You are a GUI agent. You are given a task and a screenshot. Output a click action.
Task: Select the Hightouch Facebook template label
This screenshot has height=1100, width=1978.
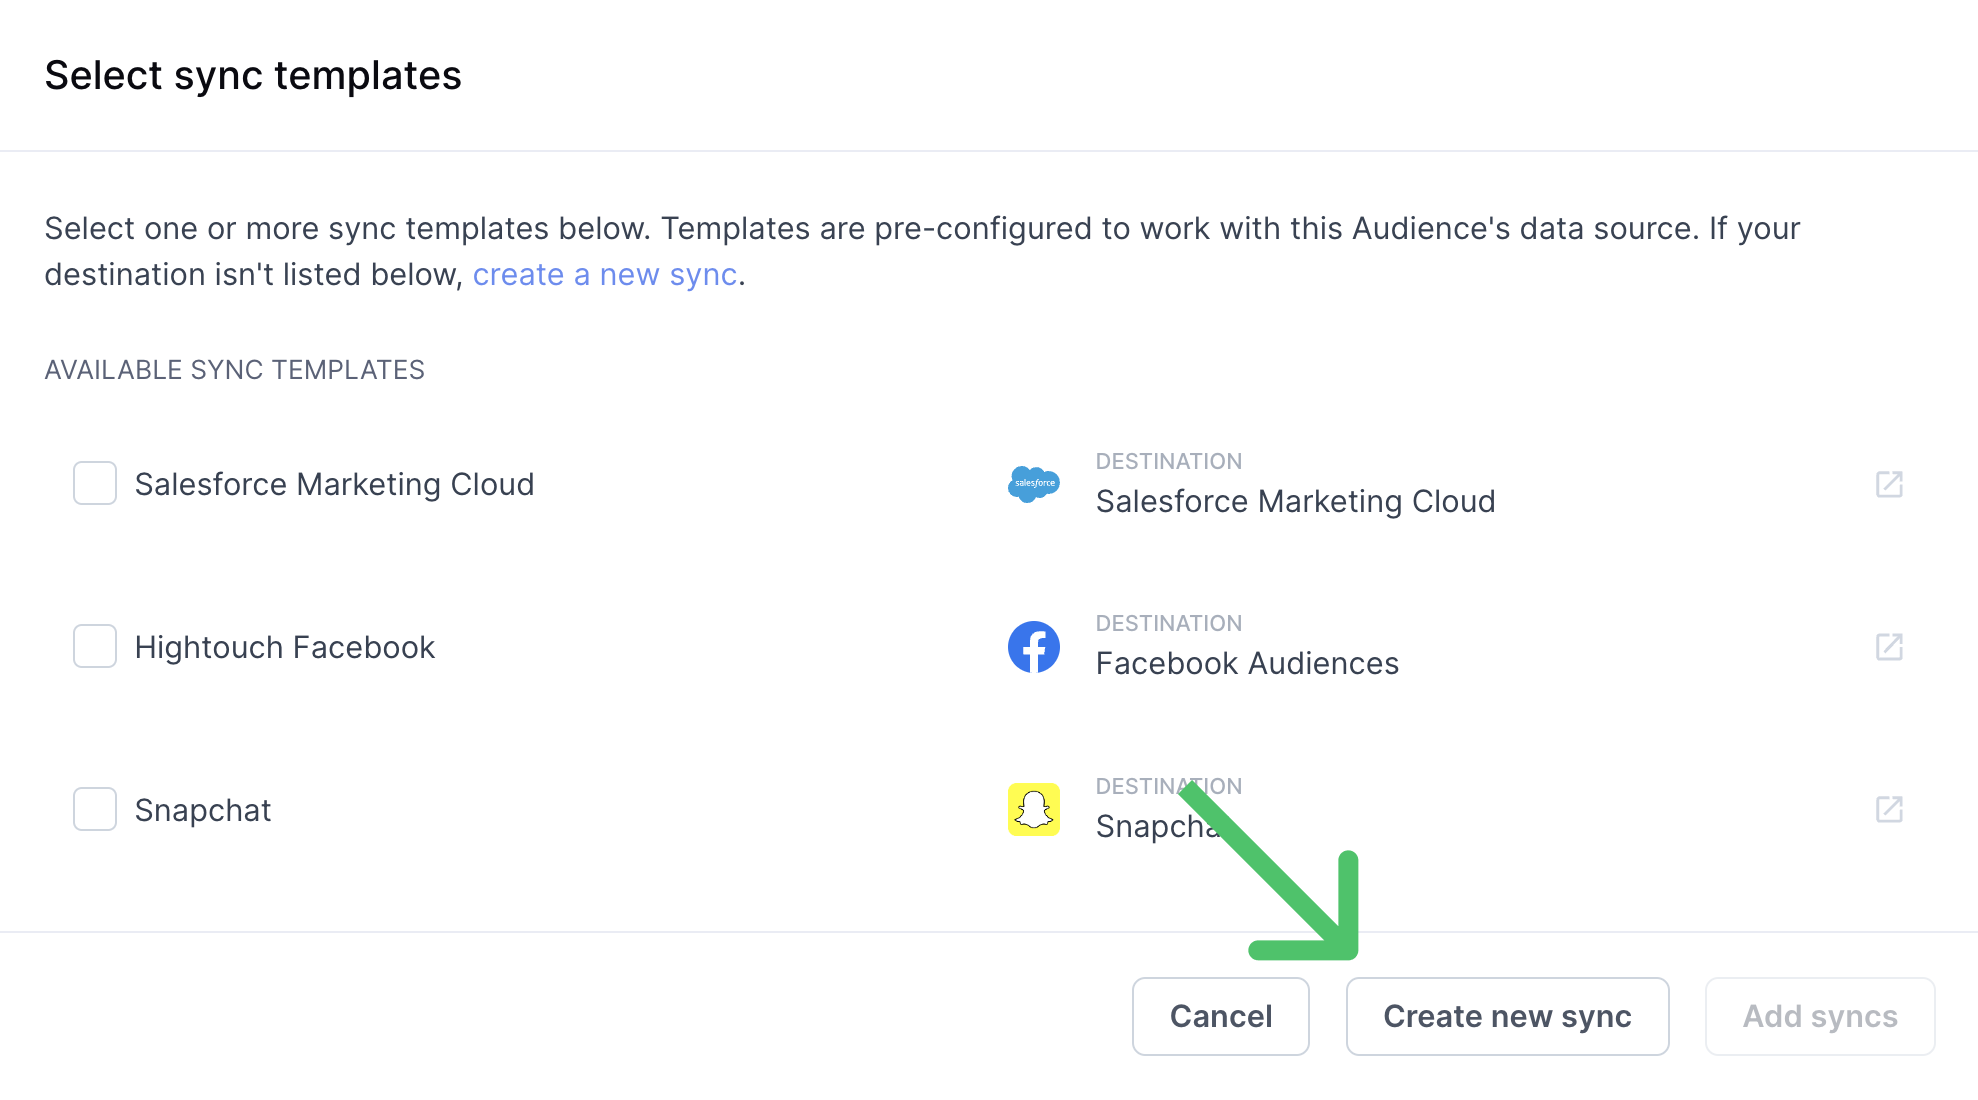[285, 647]
